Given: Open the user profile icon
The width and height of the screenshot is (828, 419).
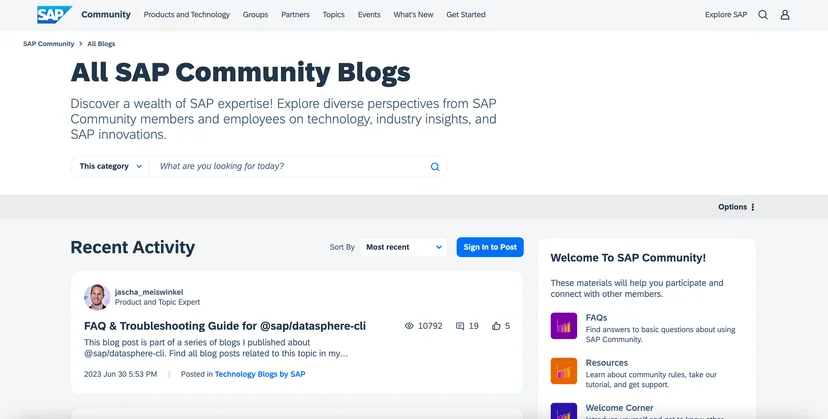Looking at the screenshot, I should tap(785, 15).
